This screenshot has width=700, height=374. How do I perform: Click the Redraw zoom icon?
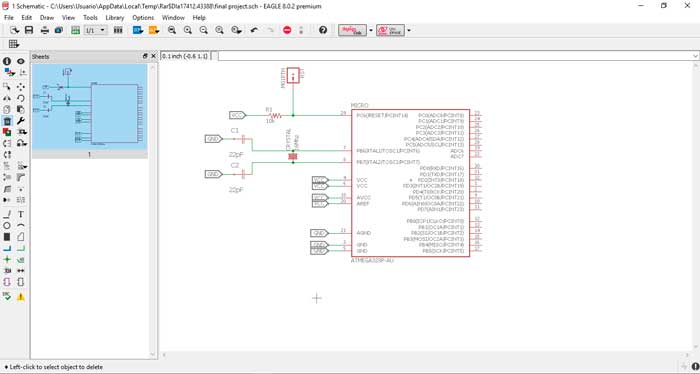(219, 30)
